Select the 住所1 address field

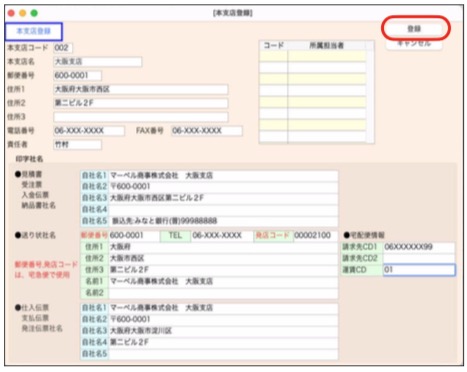point(141,89)
